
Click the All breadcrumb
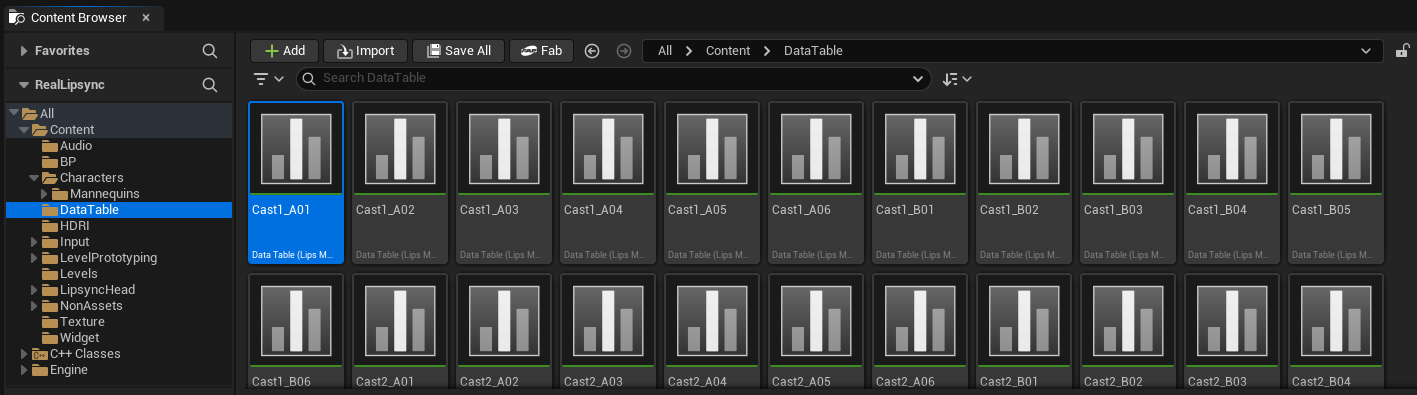point(665,51)
